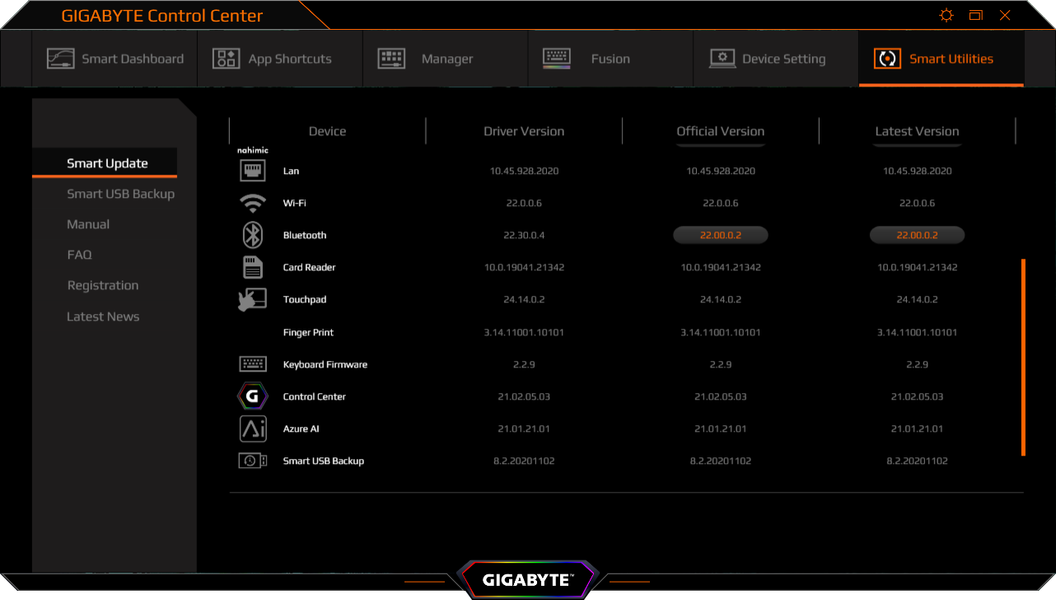Image resolution: width=1056 pixels, height=600 pixels.
Task: Click the Device Setting laptop icon
Action: click(722, 59)
